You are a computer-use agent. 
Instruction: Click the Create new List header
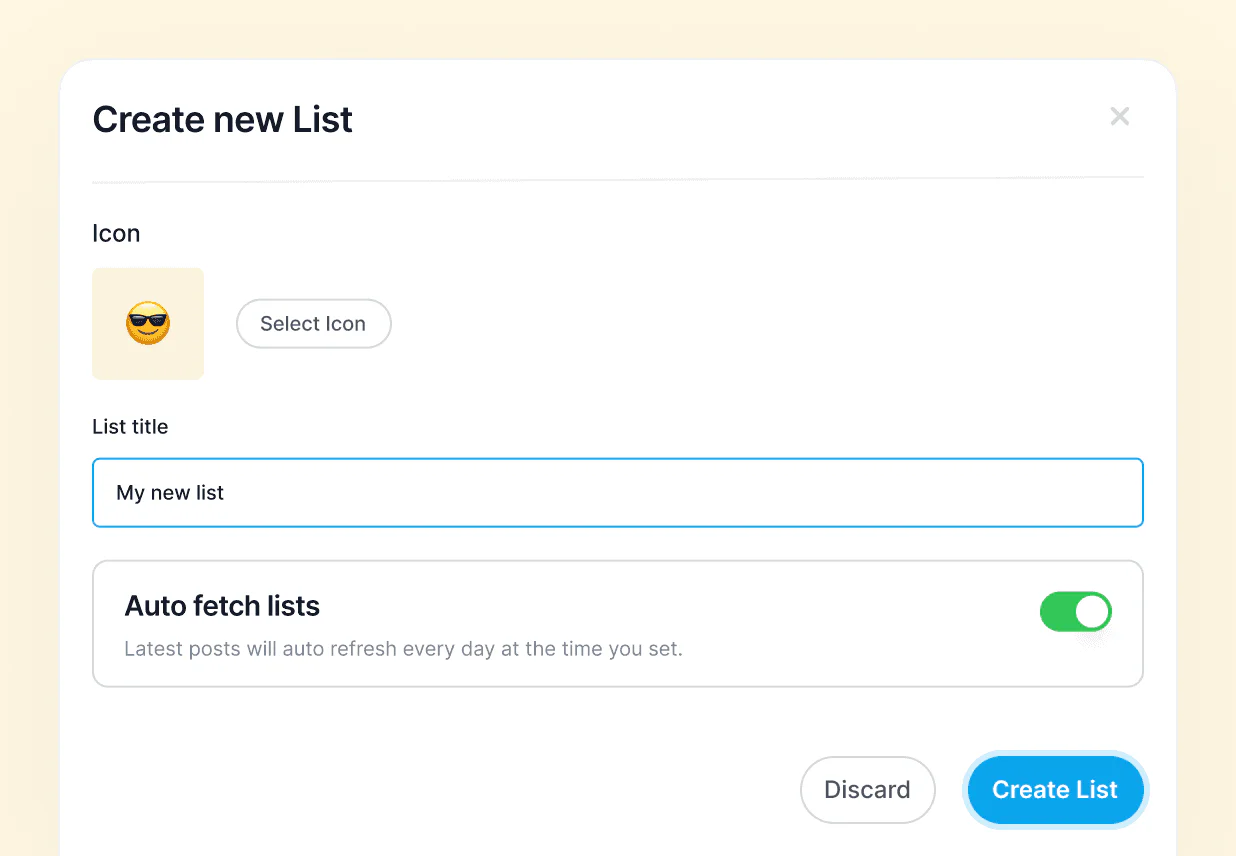point(222,119)
